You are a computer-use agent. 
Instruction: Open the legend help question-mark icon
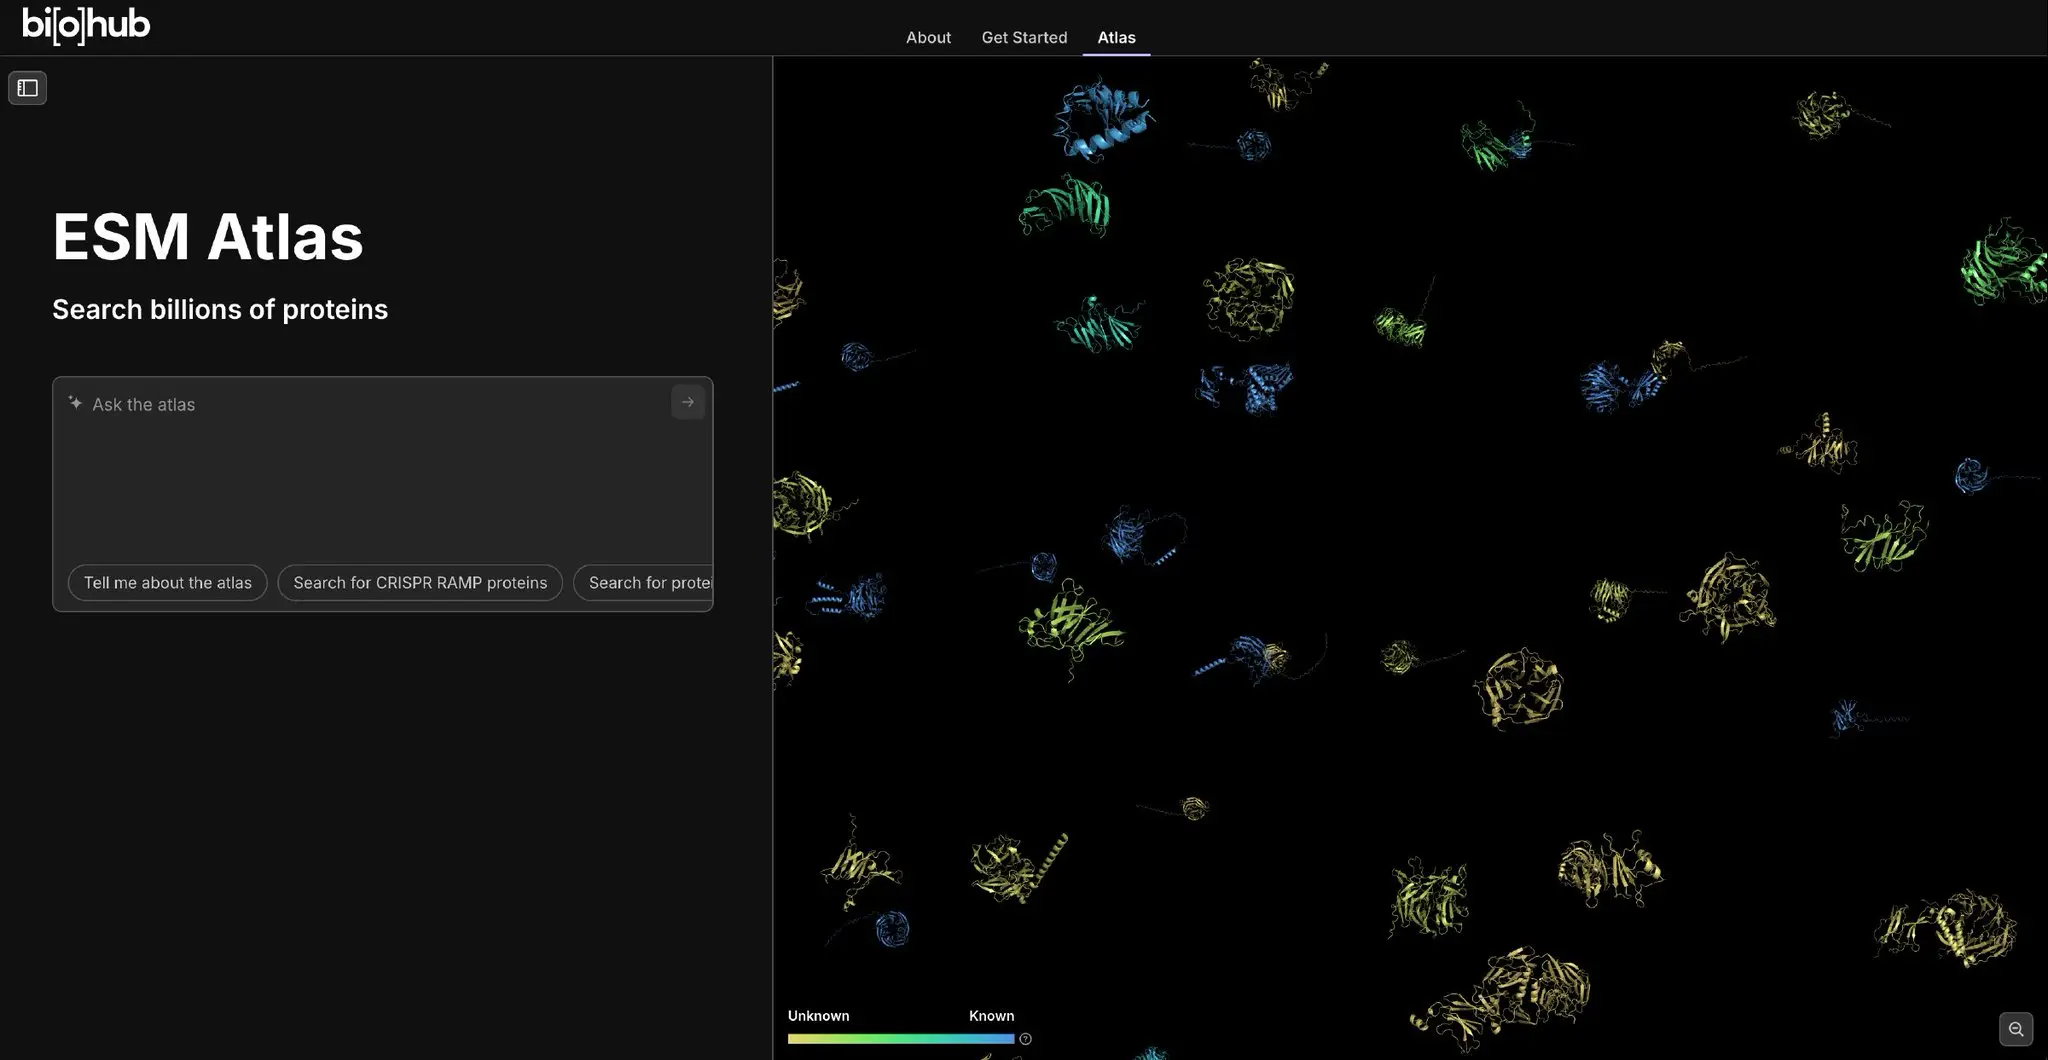pos(1025,1039)
